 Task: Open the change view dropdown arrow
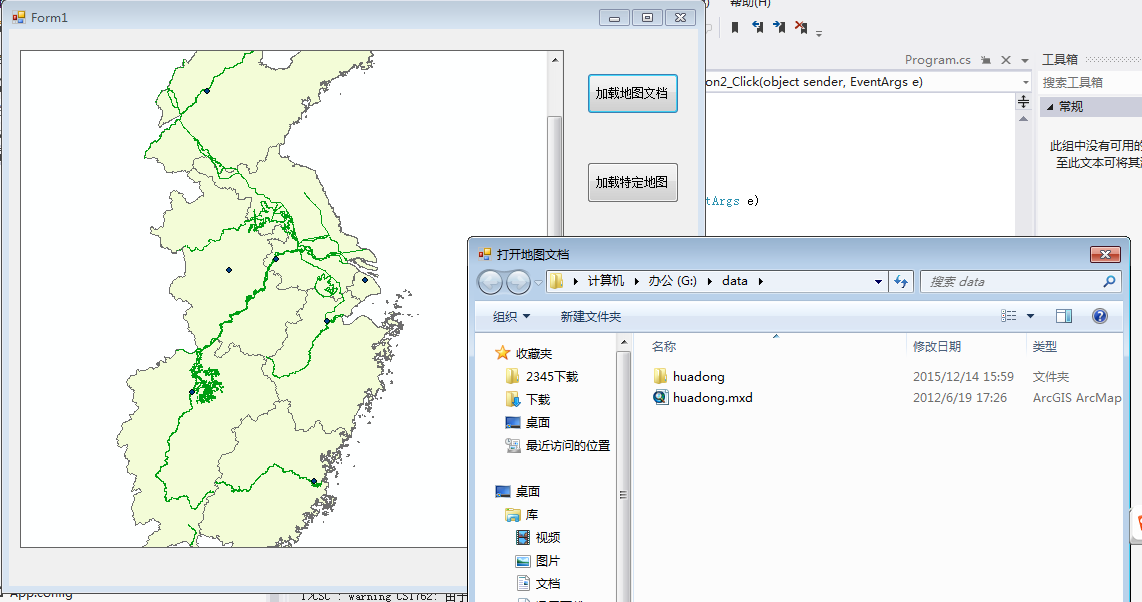[x=1031, y=316]
